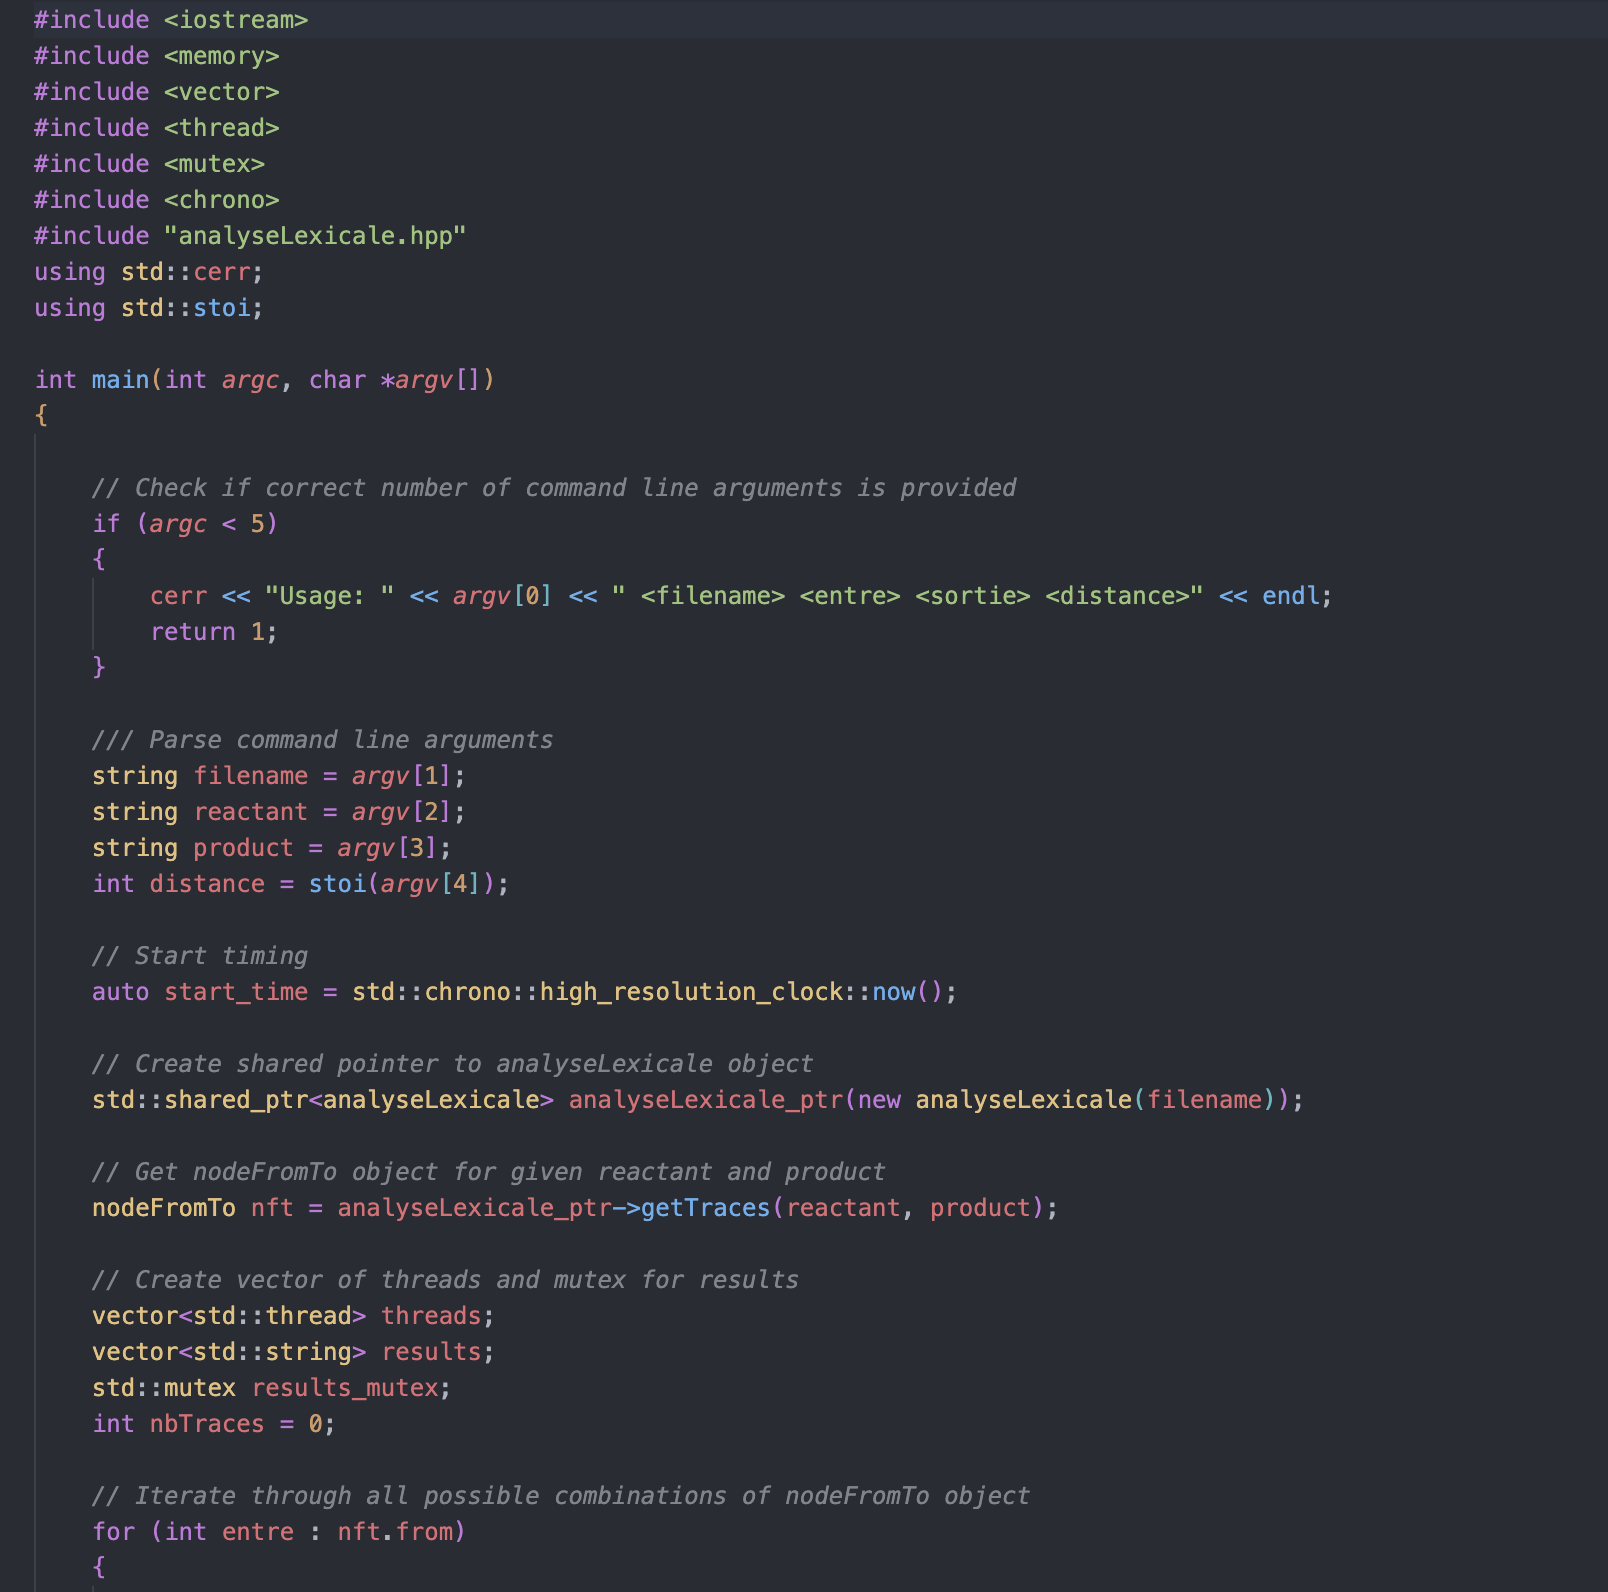Click the 'return 1;' statement
1608x1592 pixels.
tap(214, 632)
